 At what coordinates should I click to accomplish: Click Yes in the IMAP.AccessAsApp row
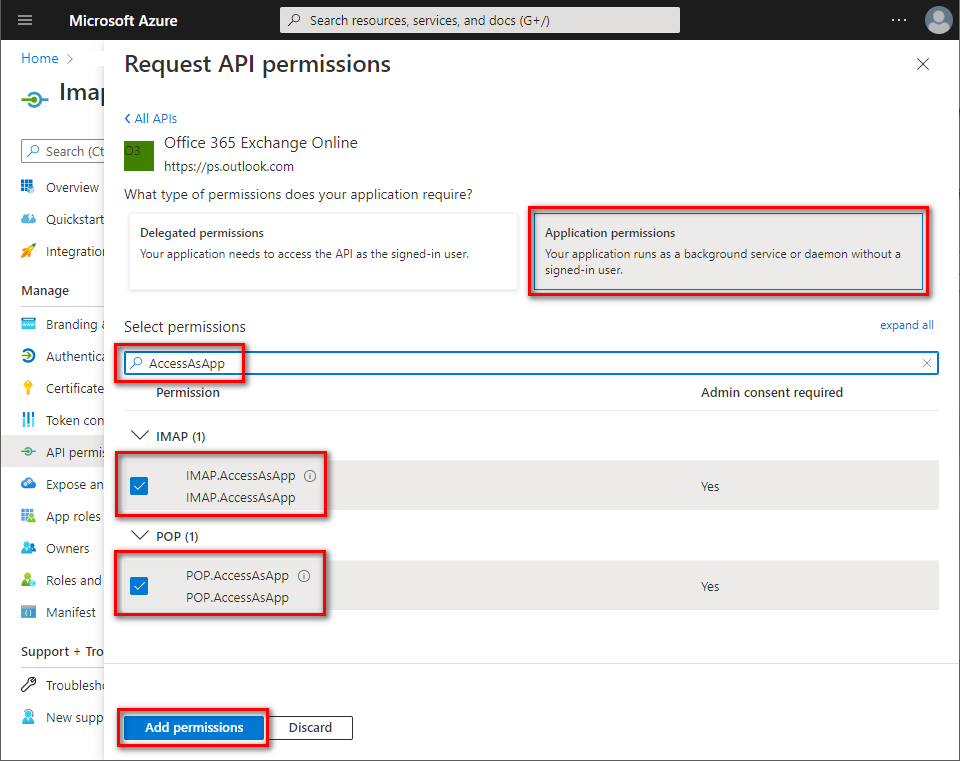(710, 487)
